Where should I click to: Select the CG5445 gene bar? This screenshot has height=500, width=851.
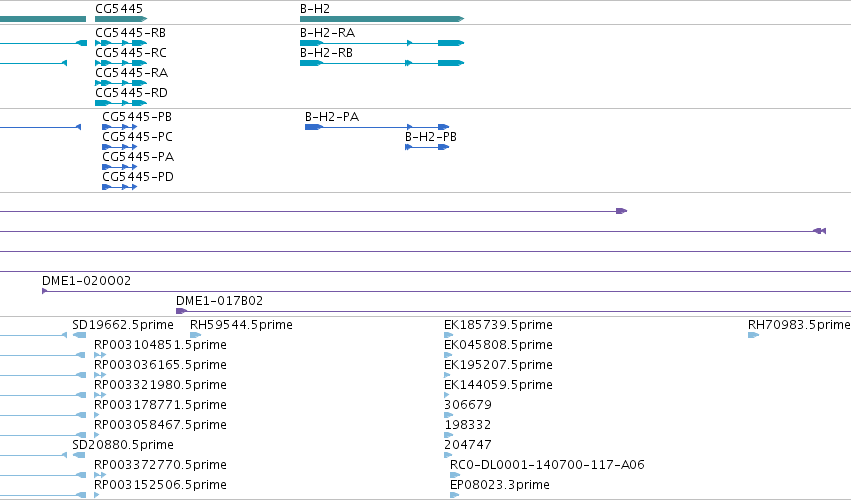pos(121,19)
